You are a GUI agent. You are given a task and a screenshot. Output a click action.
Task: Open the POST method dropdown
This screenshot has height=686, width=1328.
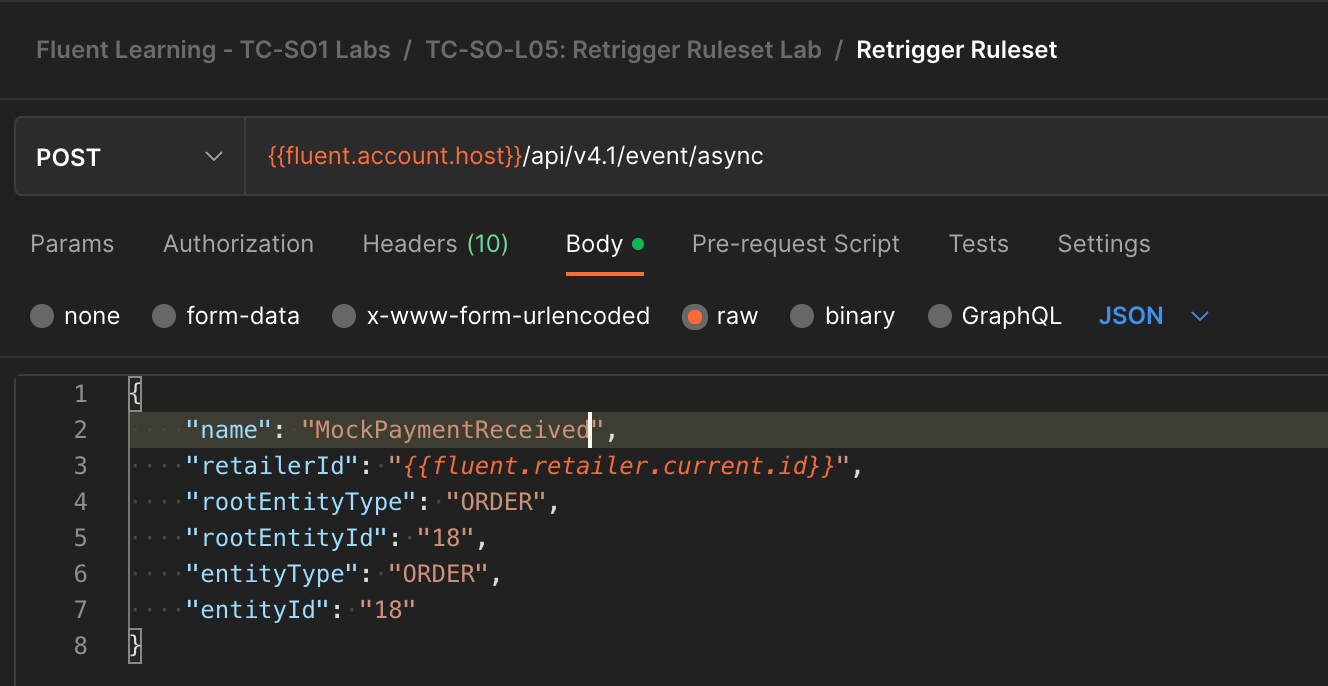(129, 157)
